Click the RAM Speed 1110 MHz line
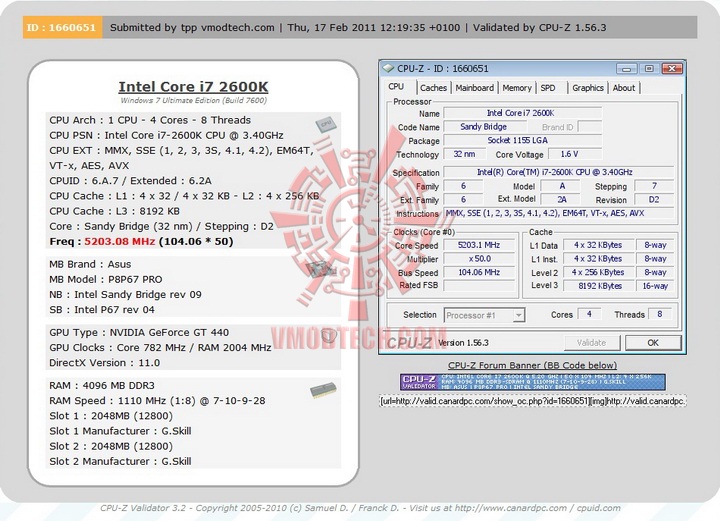Screen dimensions: 720x521 click(x=157, y=401)
